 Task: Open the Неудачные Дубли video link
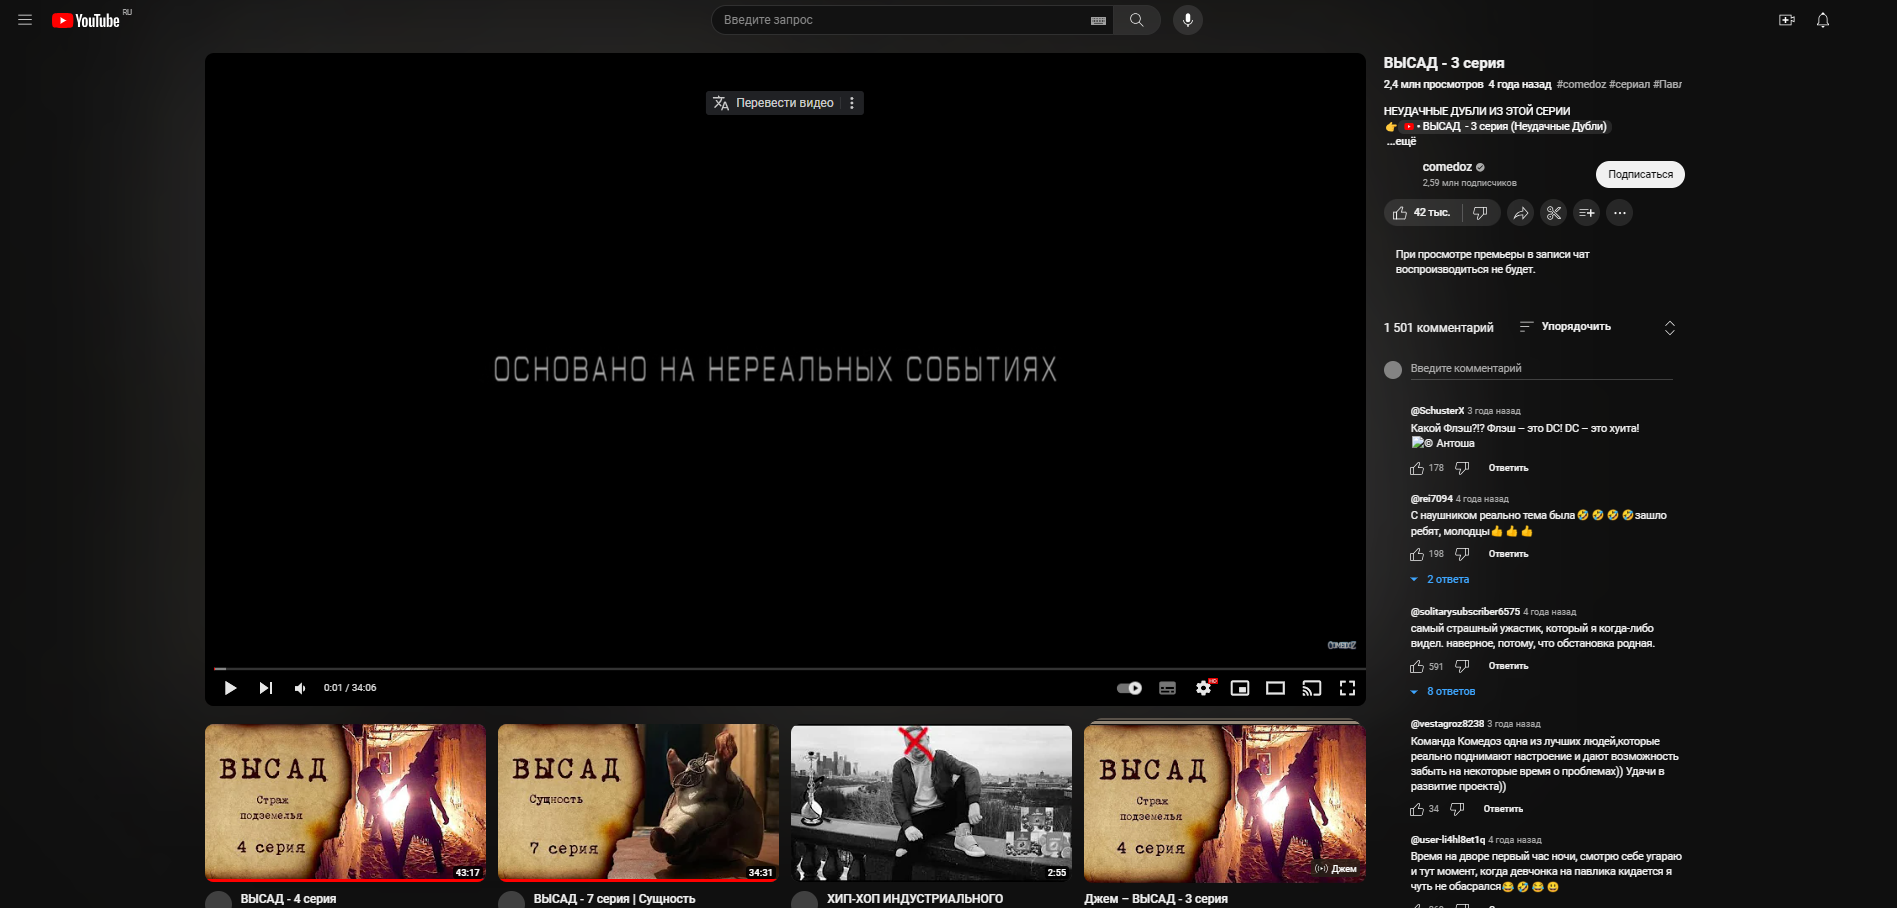click(1506, 126)
